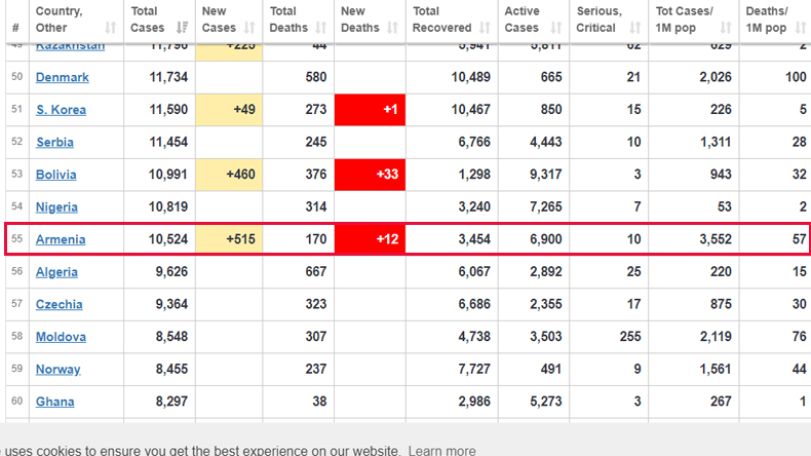Click Norway's active cases 491
Screen dimensions: 811x456
pyautogui.click(x=551, y=369)
